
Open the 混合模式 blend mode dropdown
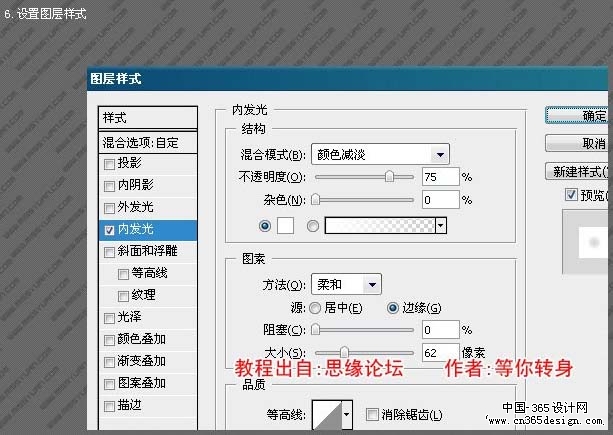tap(380, 155)
